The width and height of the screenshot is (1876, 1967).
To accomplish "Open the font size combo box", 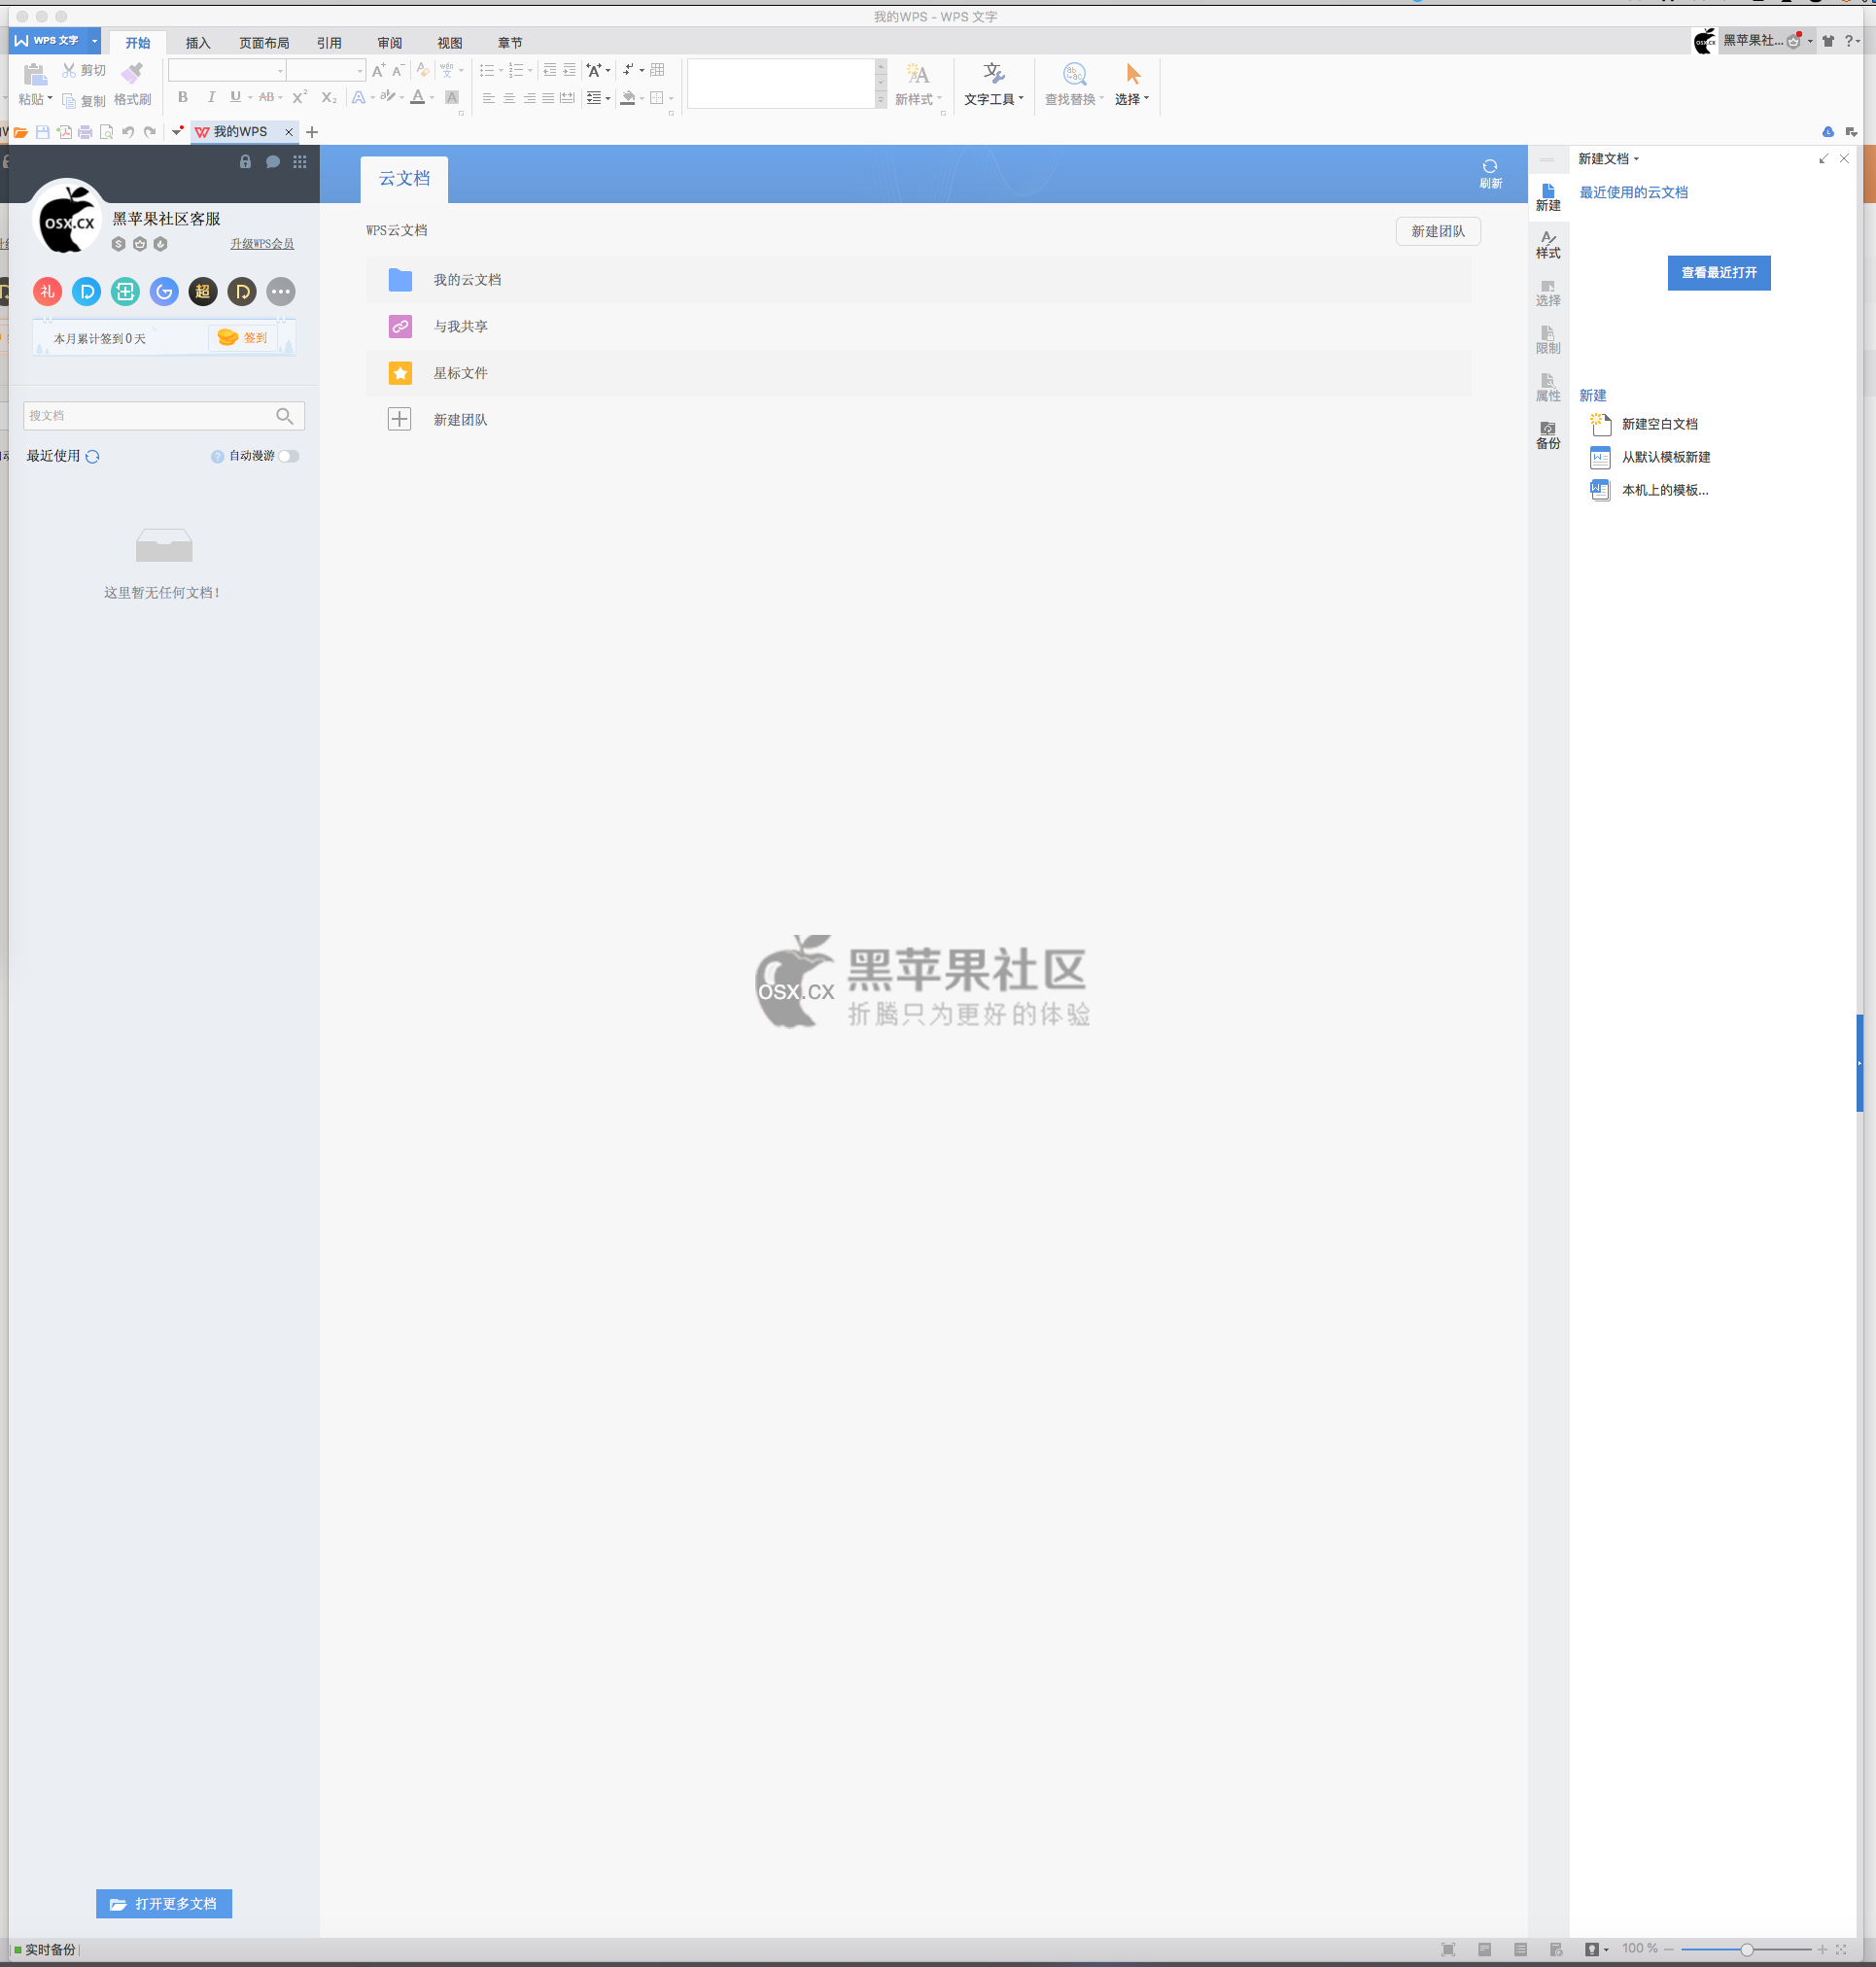I will click(326, 70).
